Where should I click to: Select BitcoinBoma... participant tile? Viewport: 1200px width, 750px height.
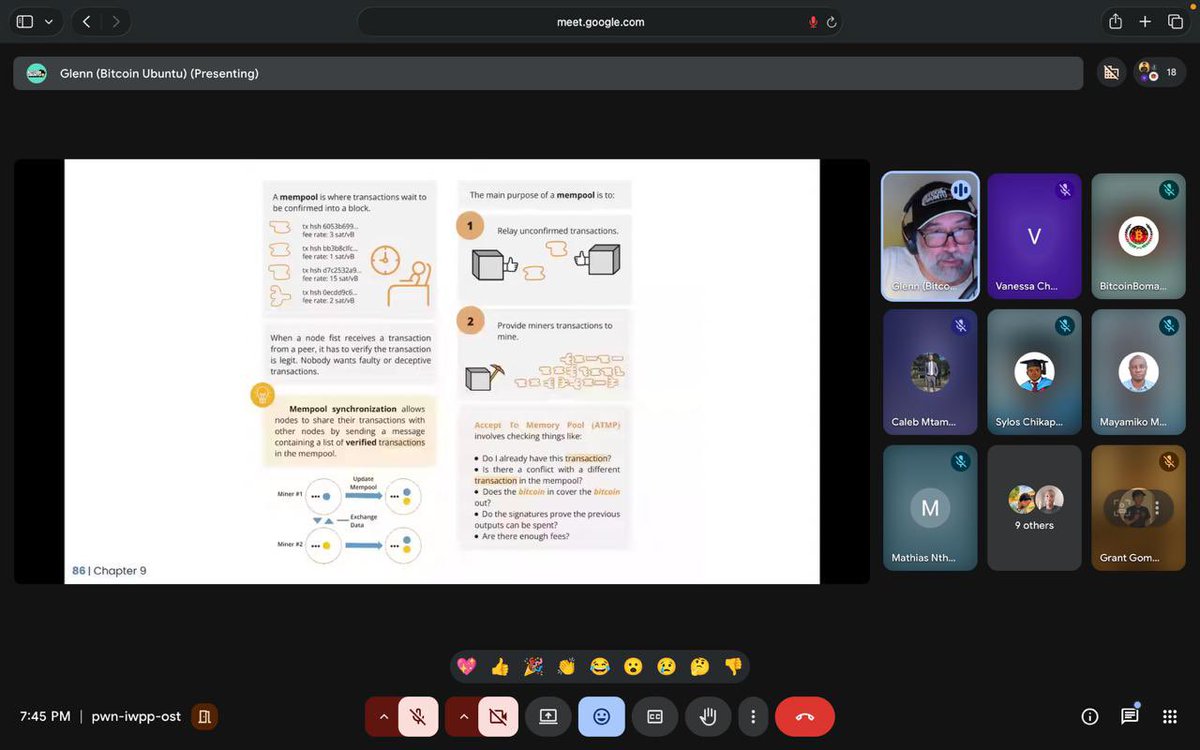coord(1138,236)
